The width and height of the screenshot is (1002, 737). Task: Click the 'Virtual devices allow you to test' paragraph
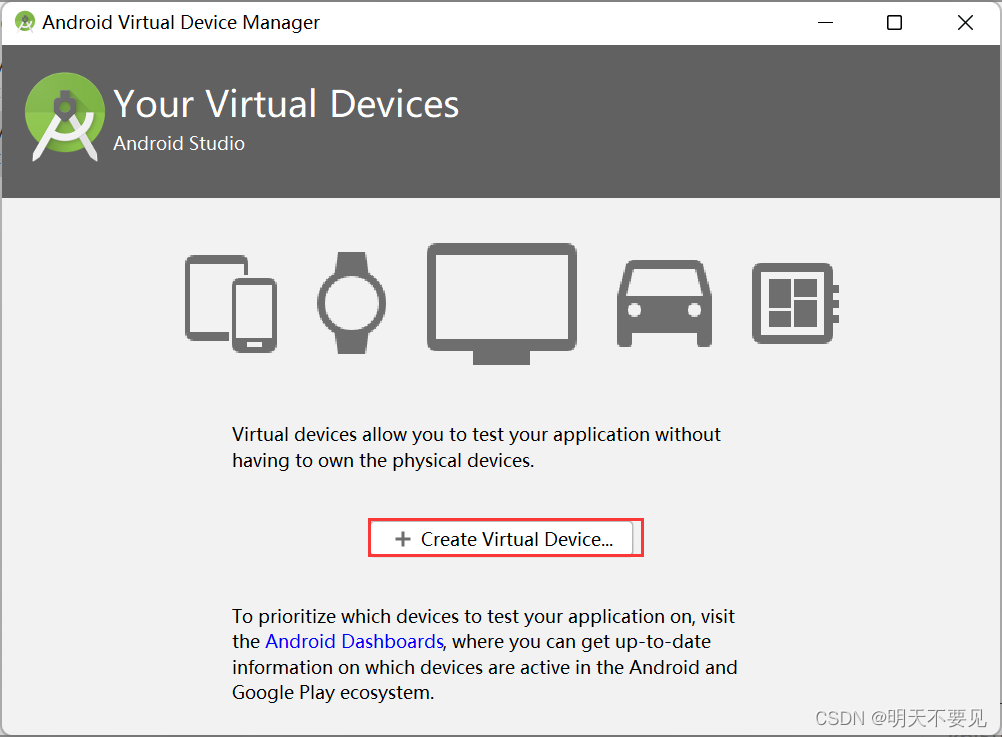(476, 447)
